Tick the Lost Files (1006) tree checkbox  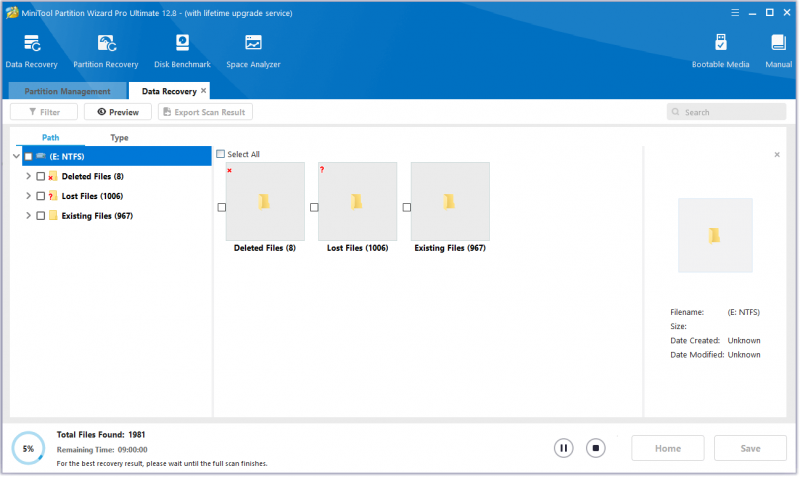tap(40, 196)
